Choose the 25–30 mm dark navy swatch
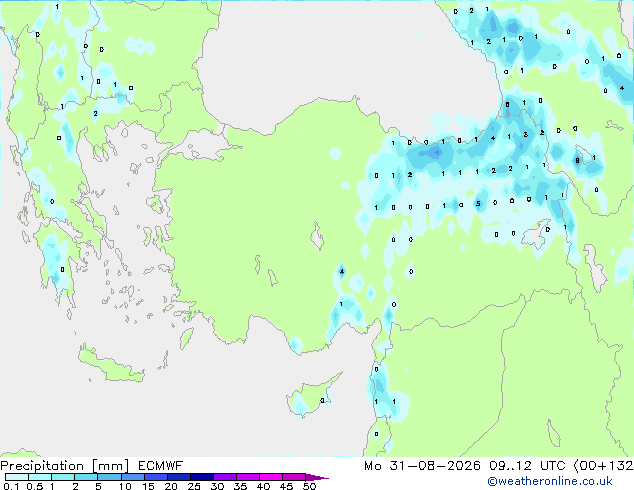This screenshot has width=634, height=490. pyautogui.click(x=201, y=477)
